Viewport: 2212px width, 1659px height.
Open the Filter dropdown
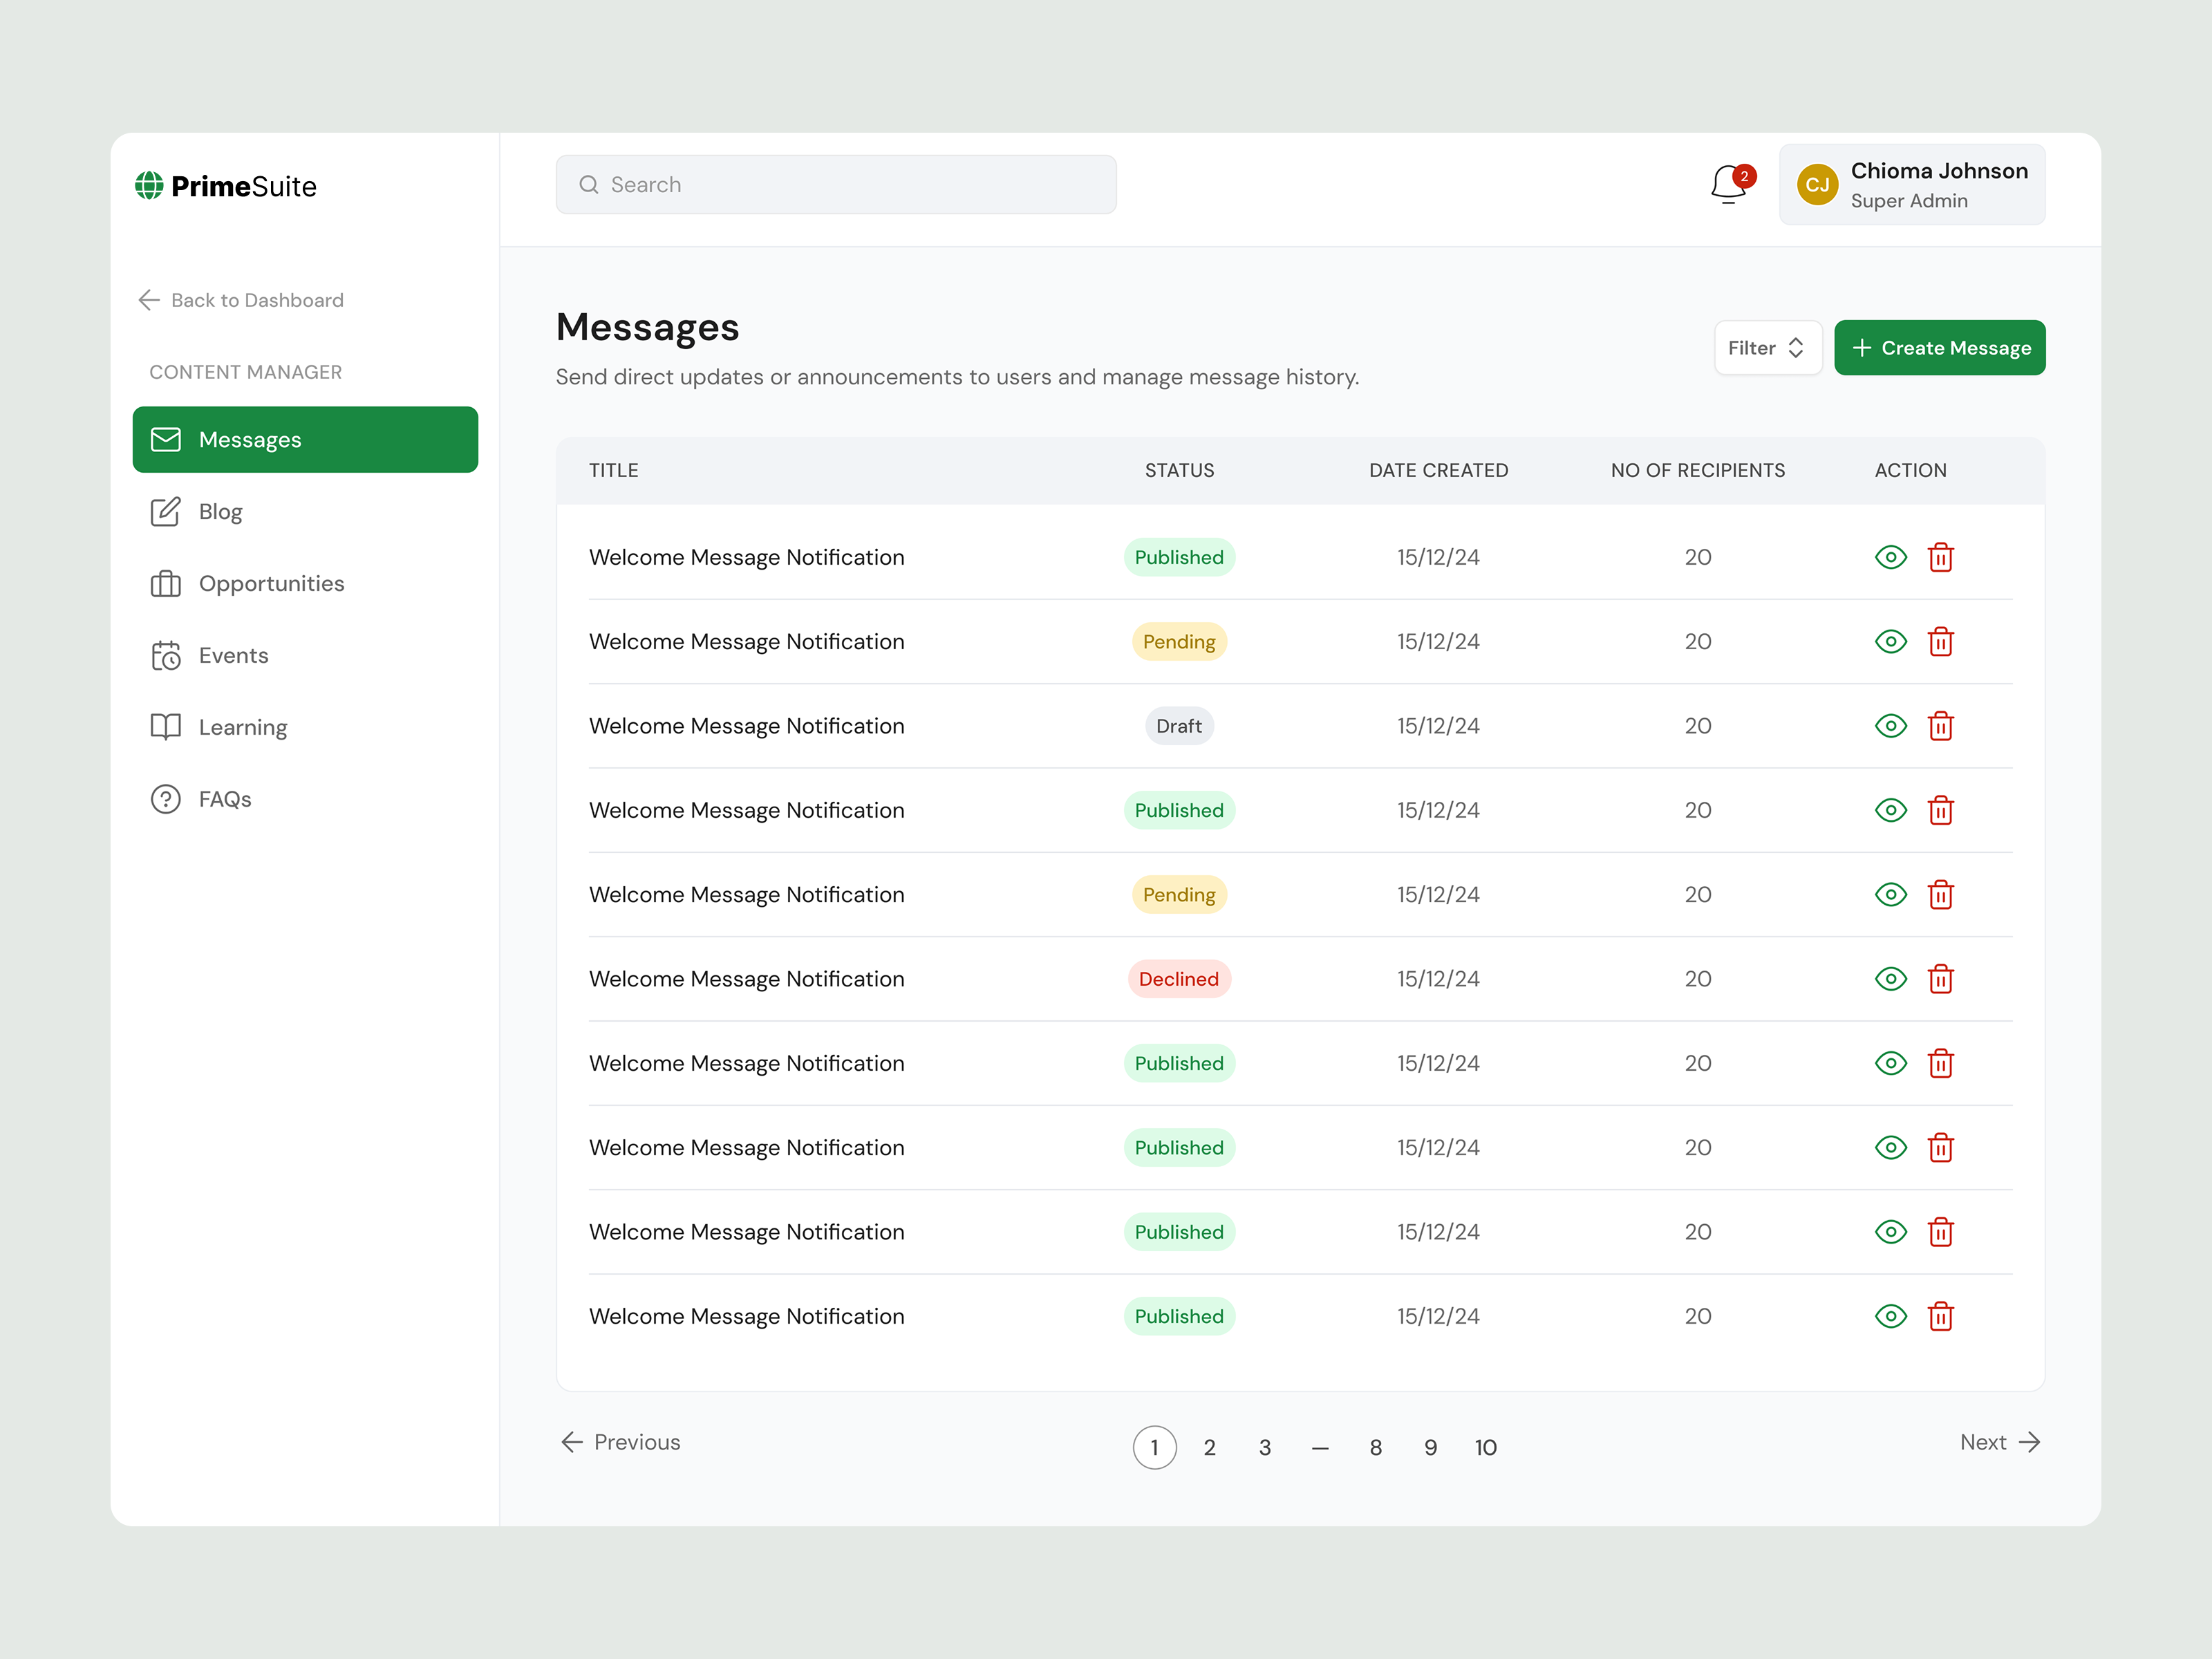pyautogui.click(x=1768, y=347)
